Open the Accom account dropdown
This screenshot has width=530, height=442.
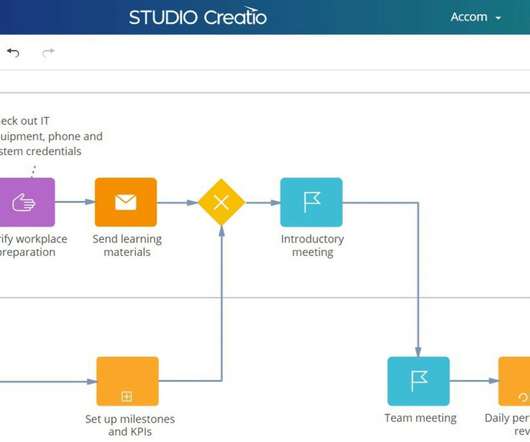pyautogui.click(x=476, y=17)
